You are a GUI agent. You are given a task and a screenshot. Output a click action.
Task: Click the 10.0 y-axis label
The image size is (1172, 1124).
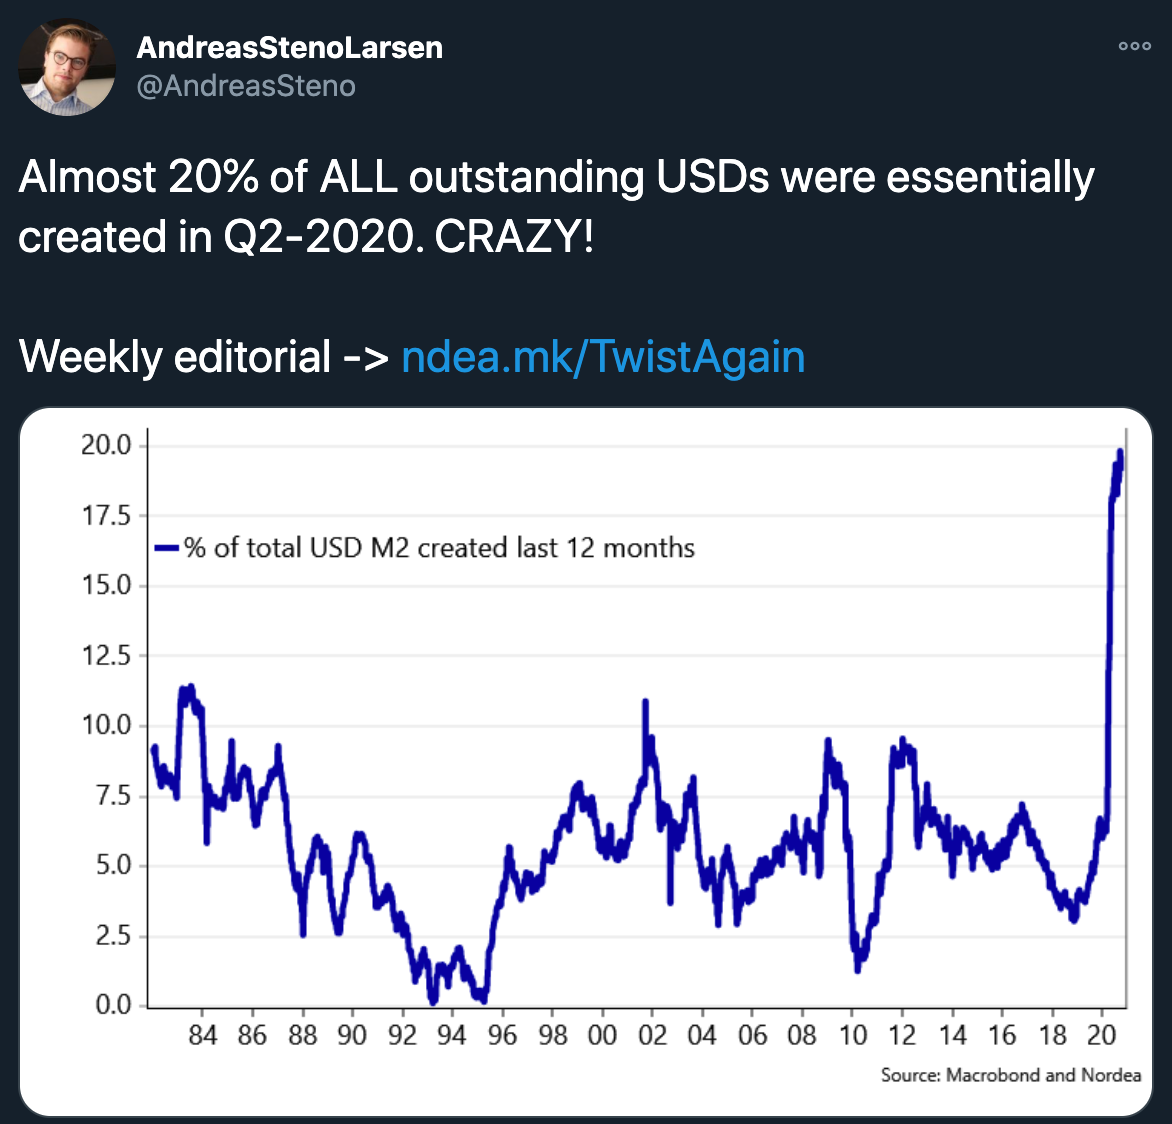point(106,725)
